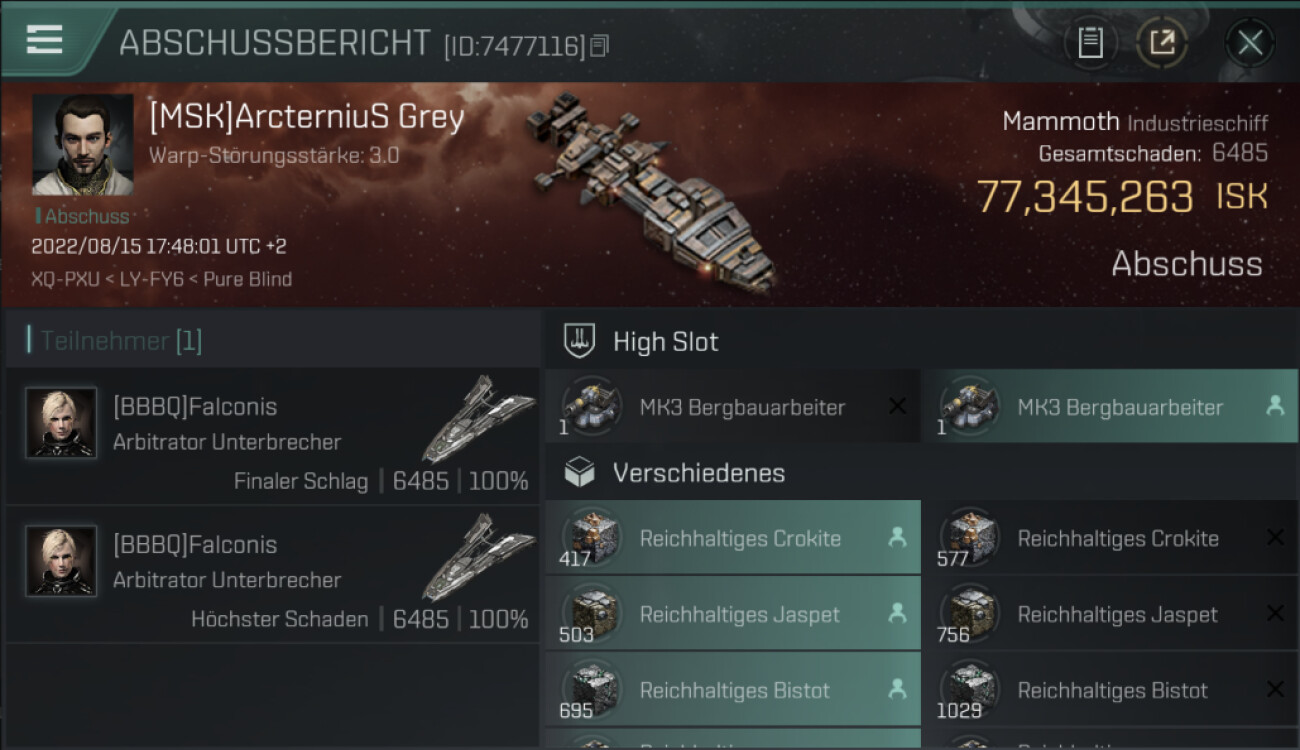The image size is (1300, 750).
Task: Open the clipboard notes icon
Action: click(1090, 42)
